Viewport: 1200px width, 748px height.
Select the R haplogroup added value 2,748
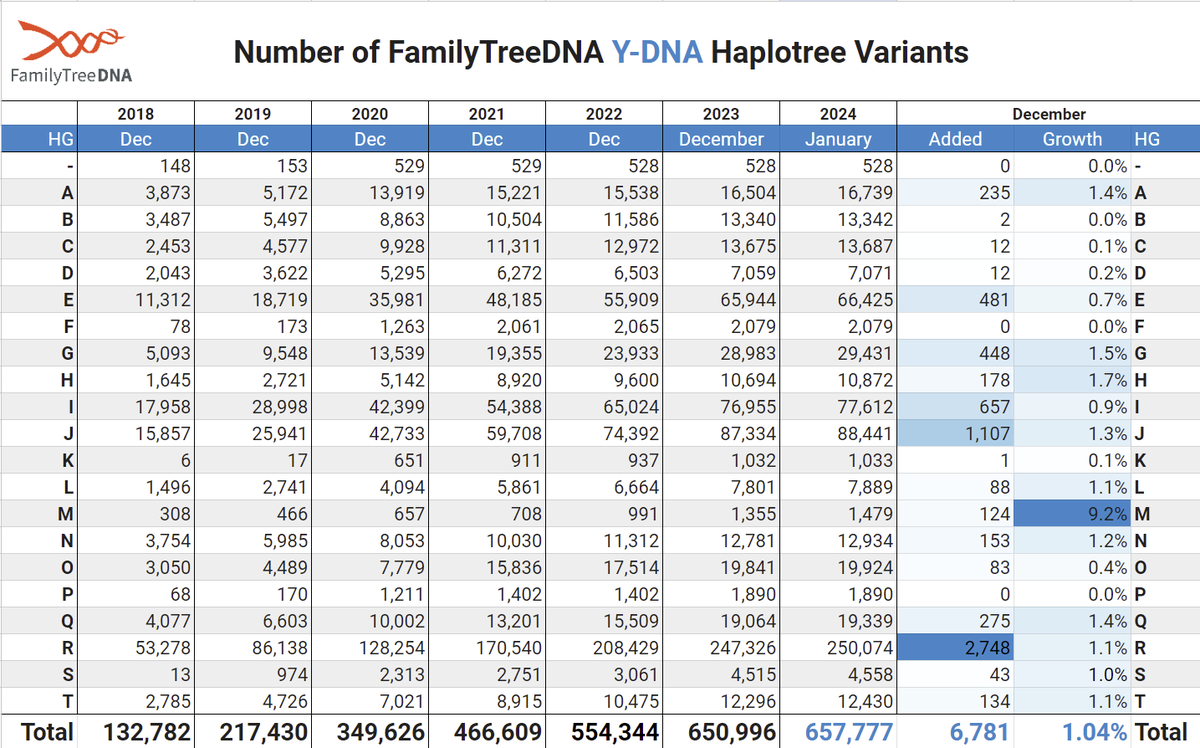coord(956,646)
